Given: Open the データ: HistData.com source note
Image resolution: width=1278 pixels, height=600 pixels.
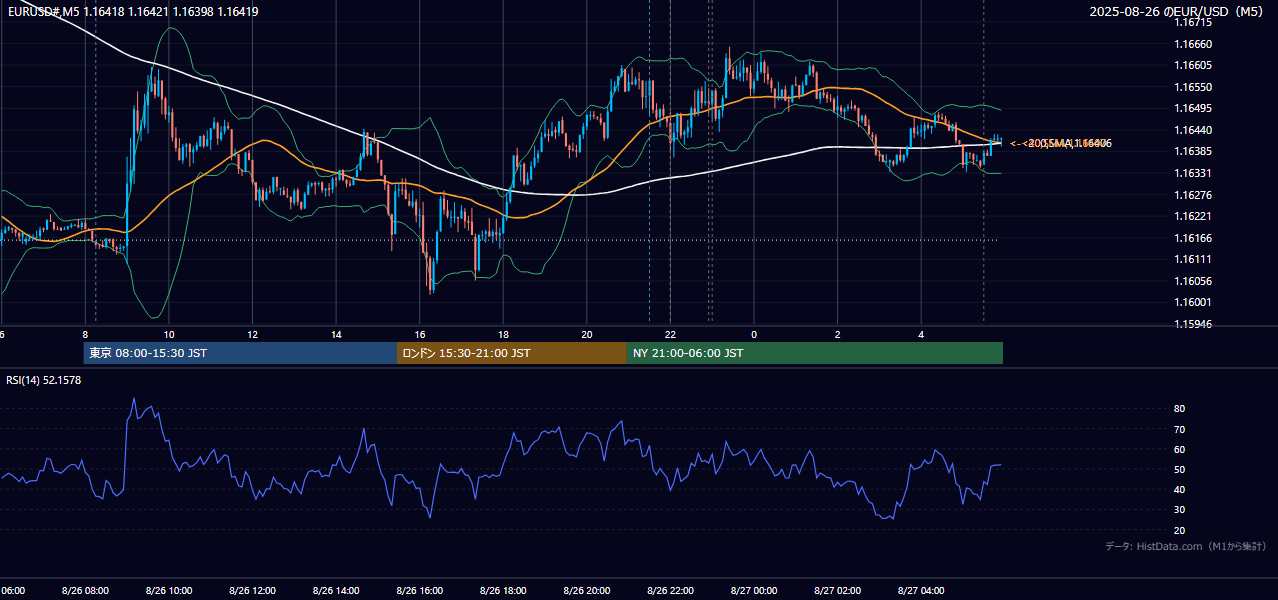Looking at the screenshot, I should tap(1186, 547).
